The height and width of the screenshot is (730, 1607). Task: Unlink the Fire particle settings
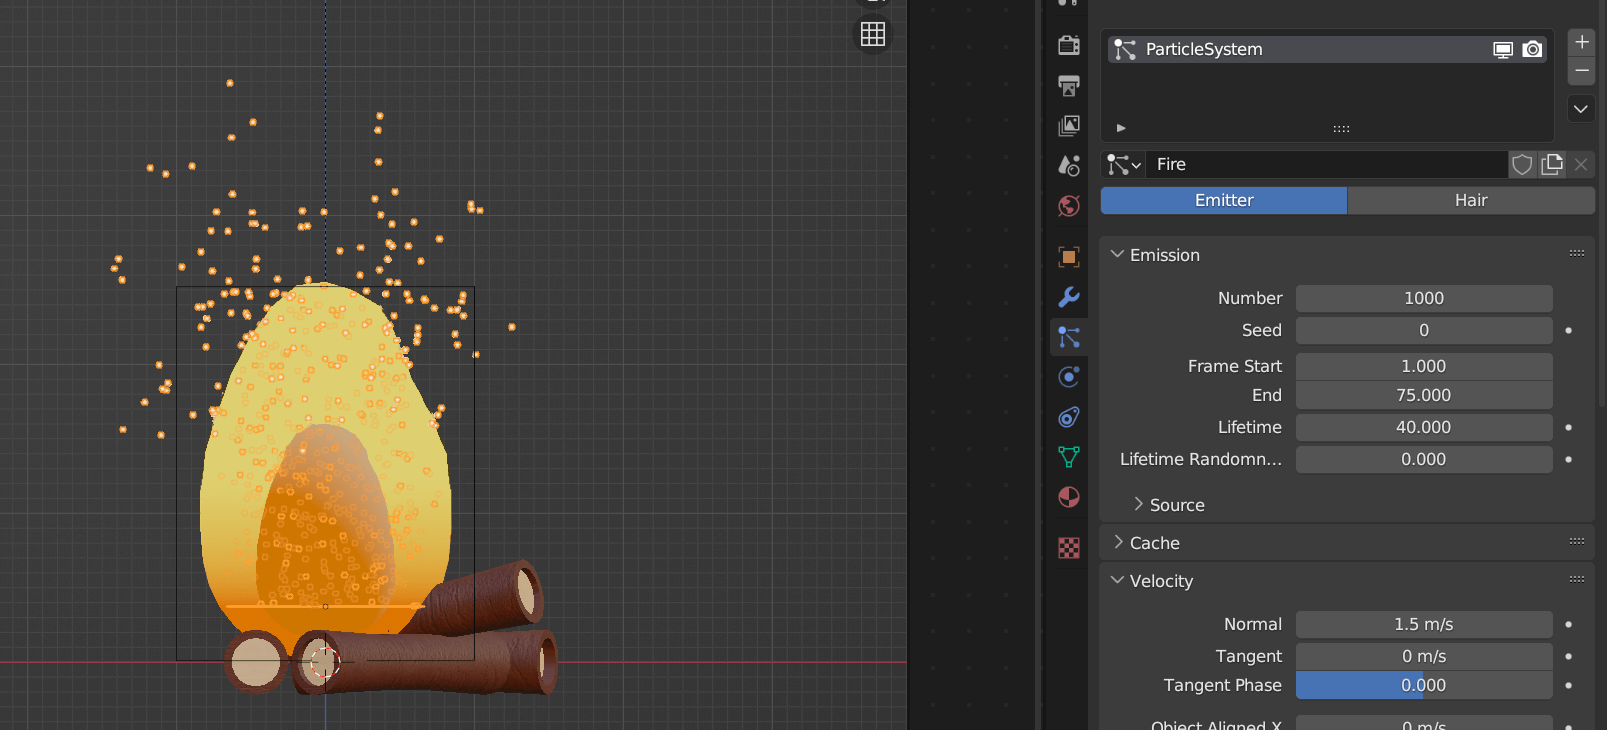(1581, 164)
